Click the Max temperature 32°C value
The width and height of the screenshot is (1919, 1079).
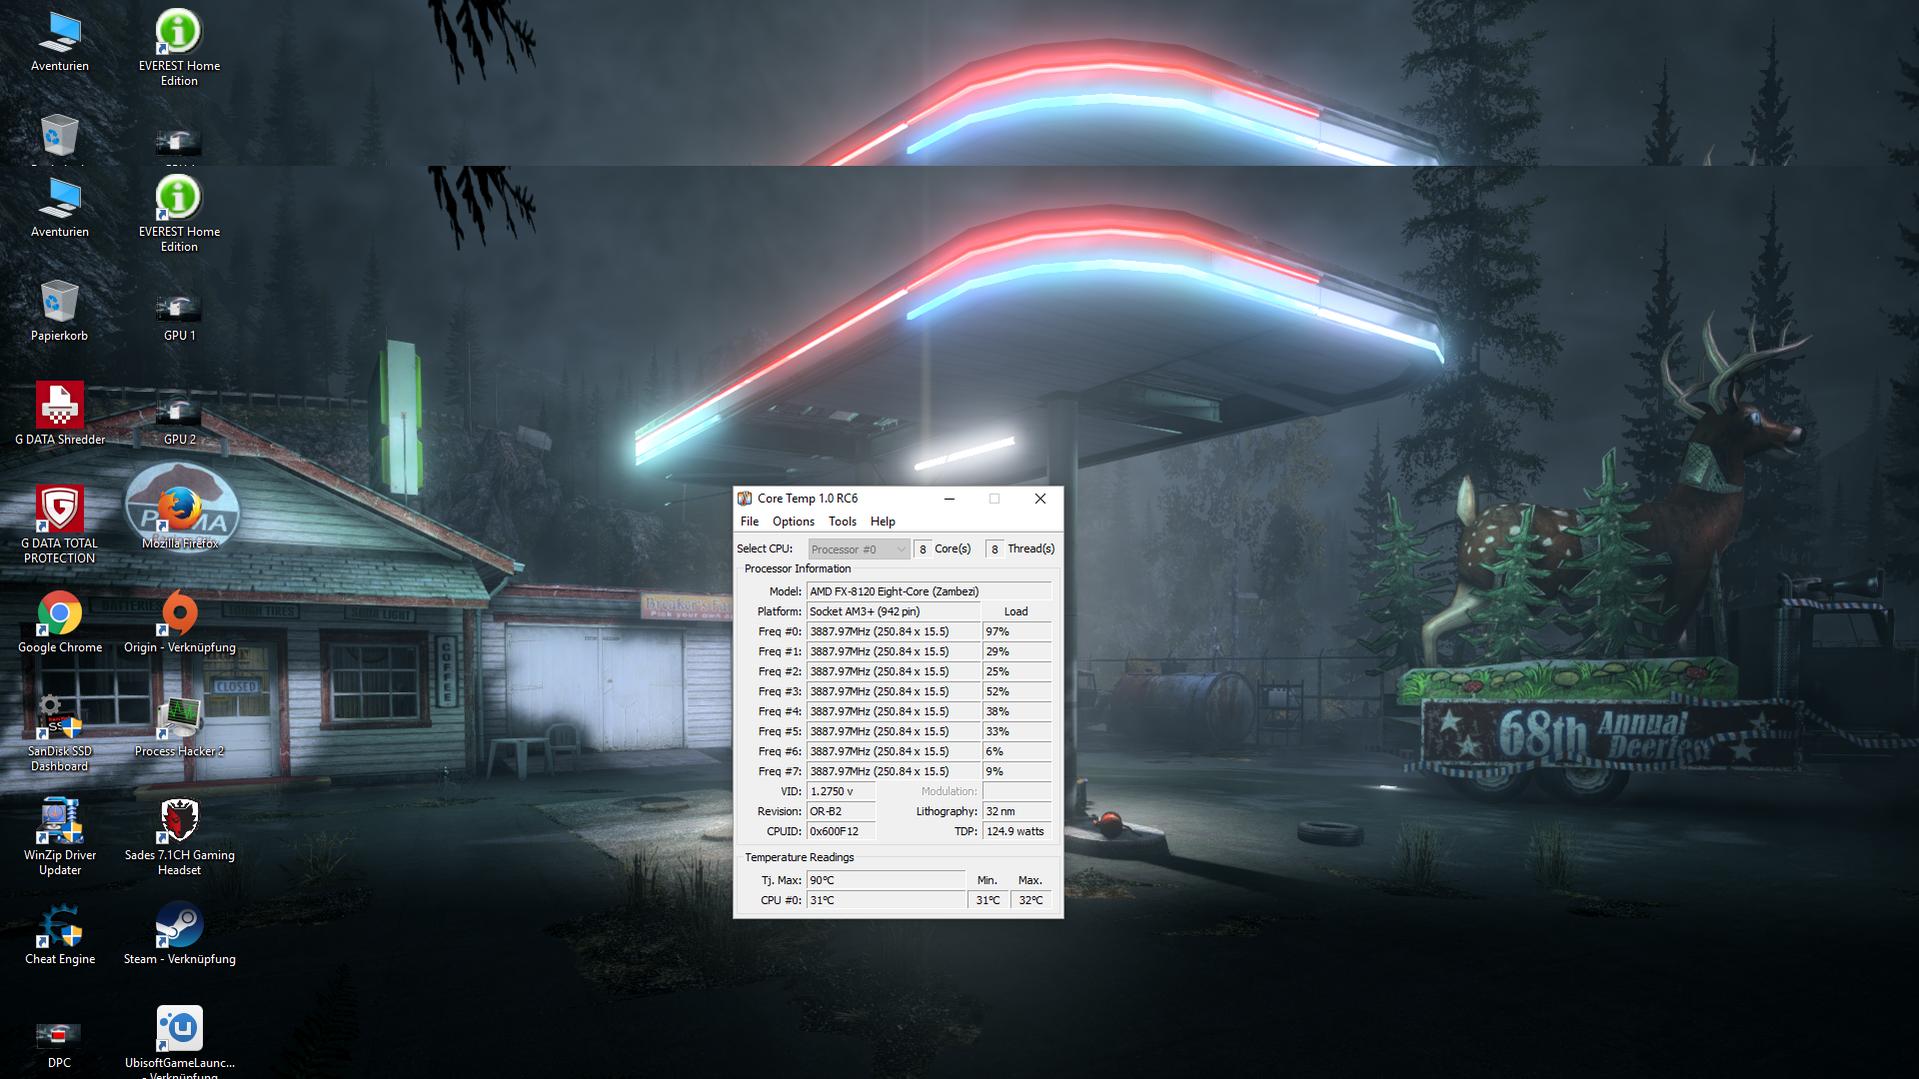pos(1031,900)
